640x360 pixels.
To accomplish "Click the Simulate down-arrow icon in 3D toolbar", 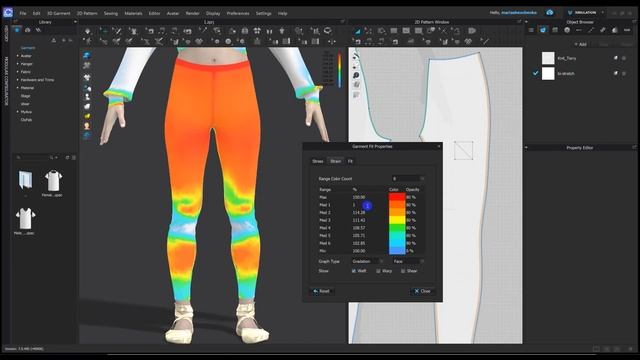I will pyautogui.click(x=87, y=31).
